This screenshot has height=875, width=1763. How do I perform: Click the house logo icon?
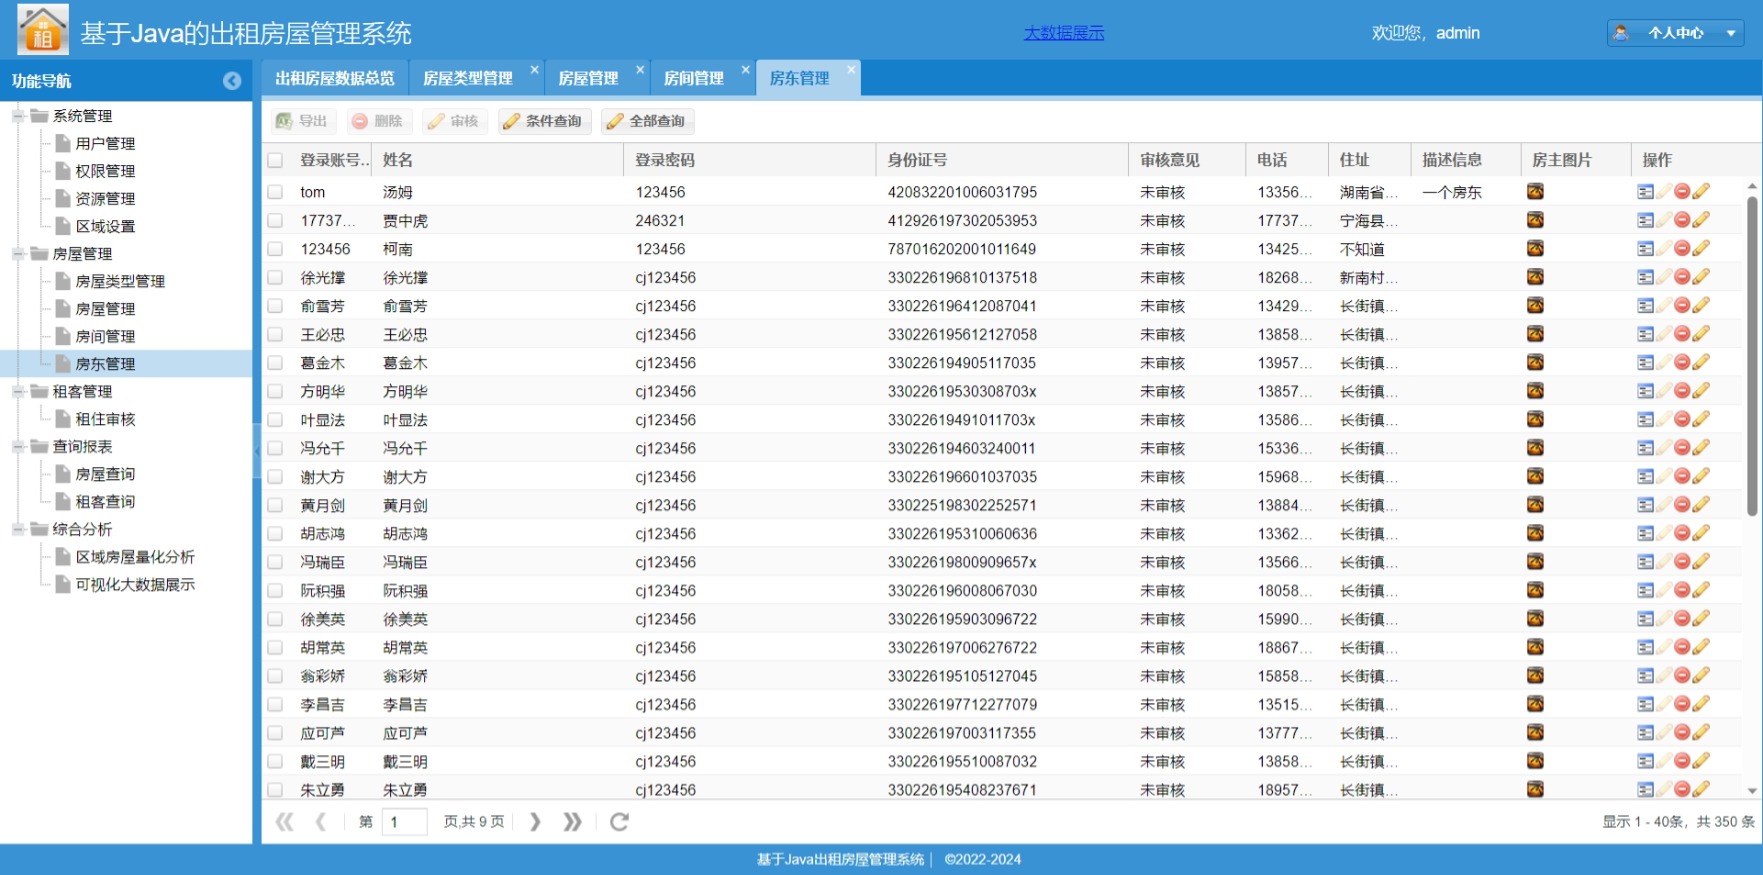point(43,29)
